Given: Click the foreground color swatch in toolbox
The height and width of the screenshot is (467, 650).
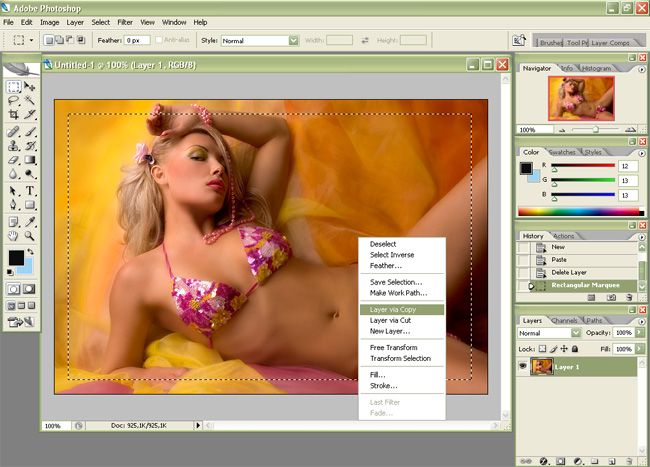Looking at the screenshot, I should [x=17, y=258].
